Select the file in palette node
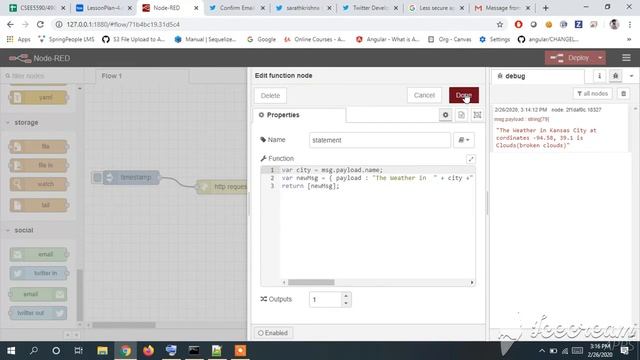640x360 pixels. tap(39, 165)
